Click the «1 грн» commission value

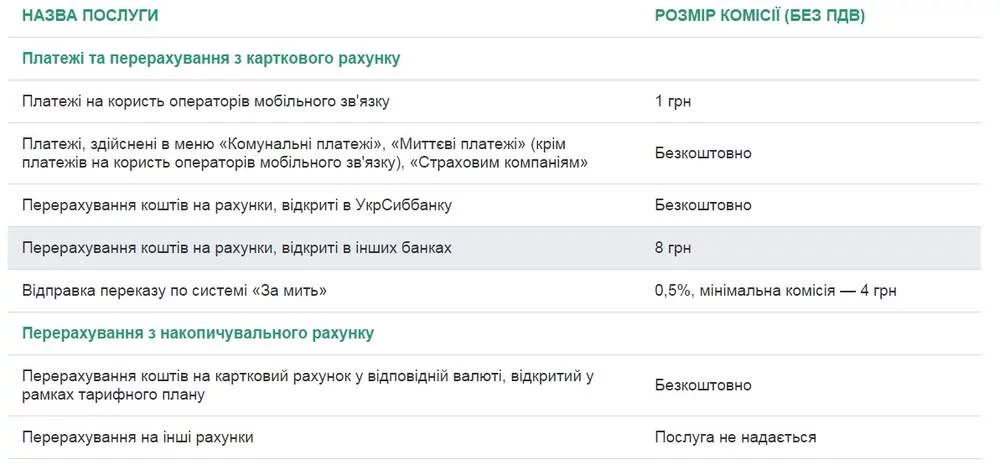(673, 101)
